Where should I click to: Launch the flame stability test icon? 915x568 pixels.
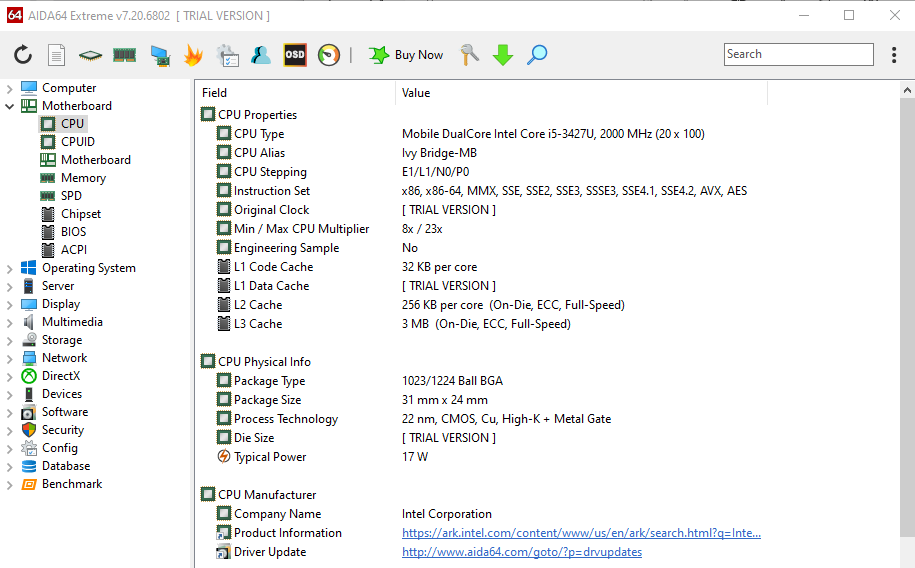193,55
